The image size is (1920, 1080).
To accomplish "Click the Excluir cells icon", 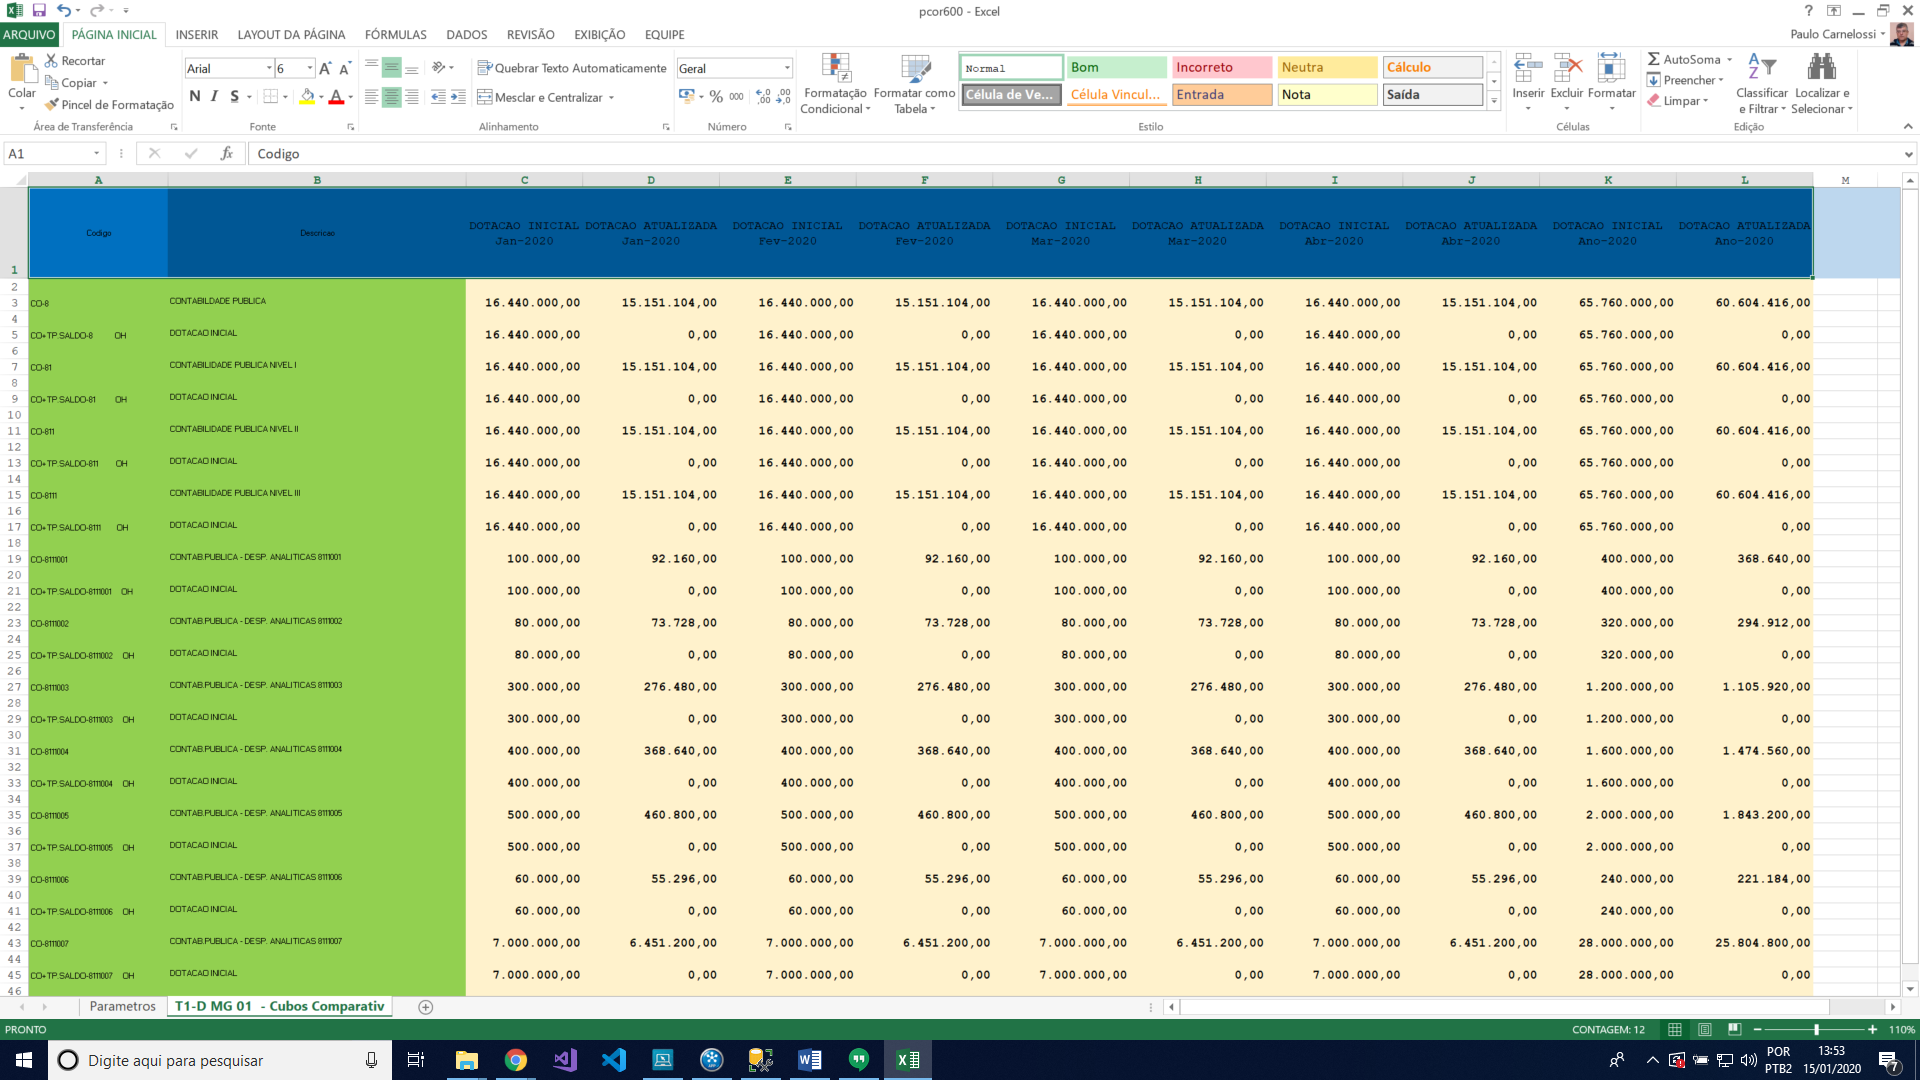I will 1567,69.
